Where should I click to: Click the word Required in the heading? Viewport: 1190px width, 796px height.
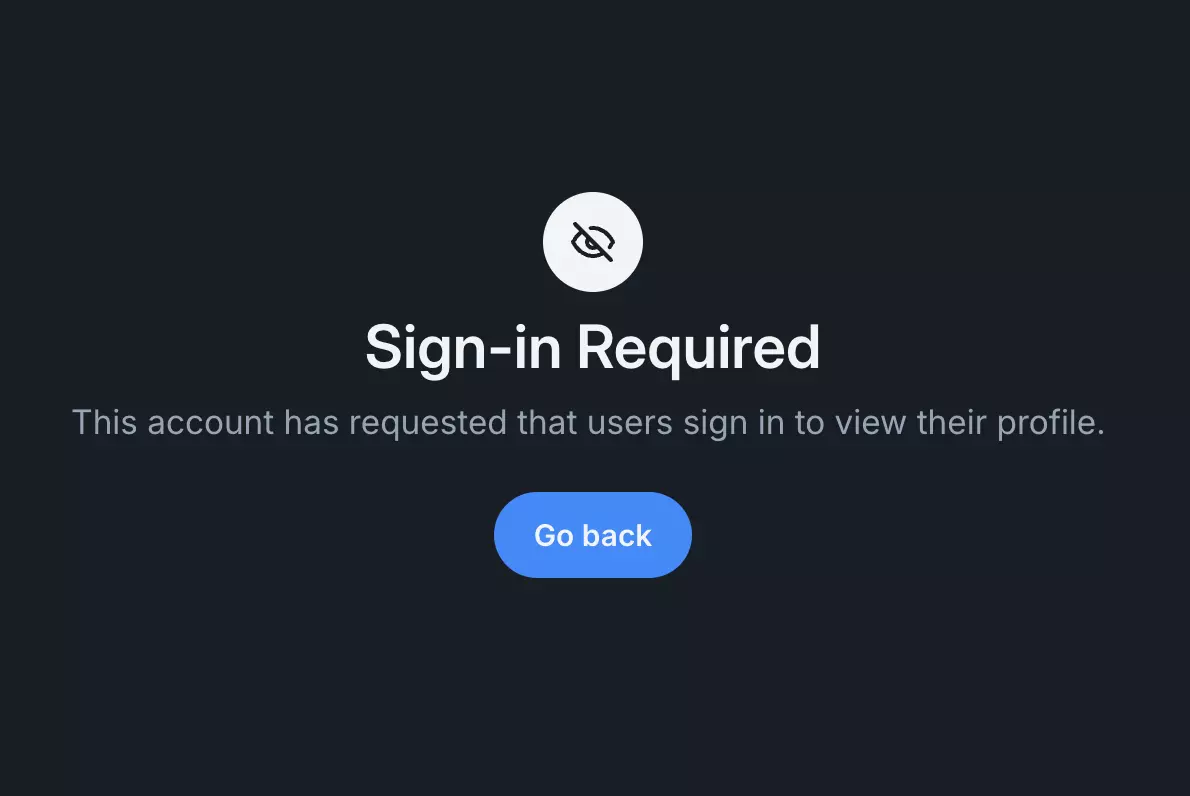pyautogui.click(x=698, y=348)
